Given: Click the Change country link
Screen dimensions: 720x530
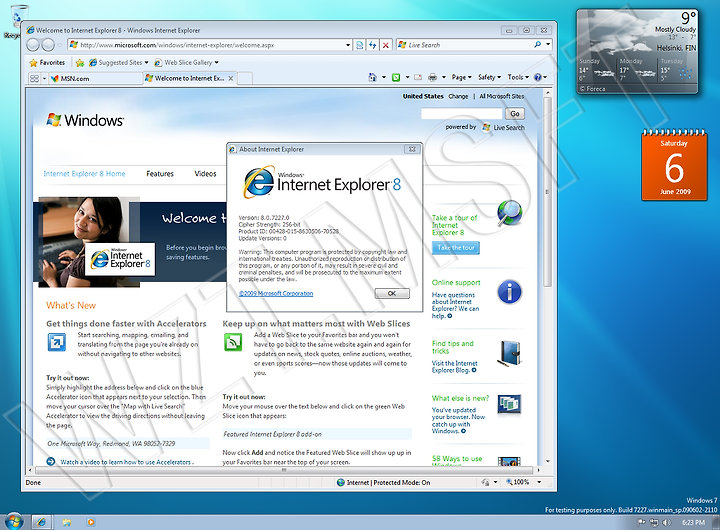Looking at the screenshot, I should 458,96.
